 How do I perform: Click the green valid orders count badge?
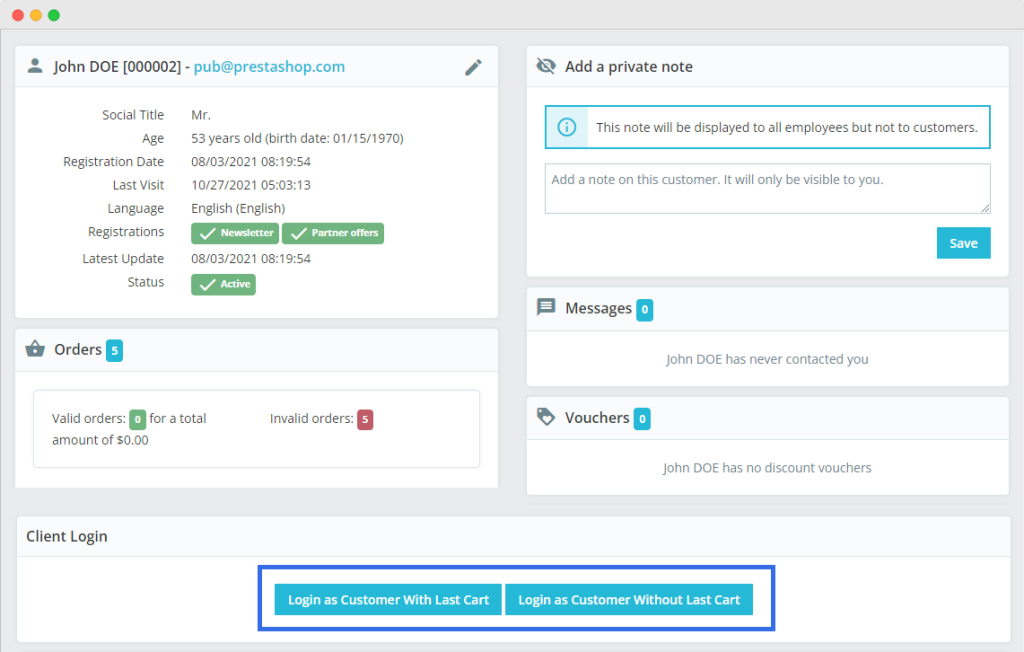point(137,419)
